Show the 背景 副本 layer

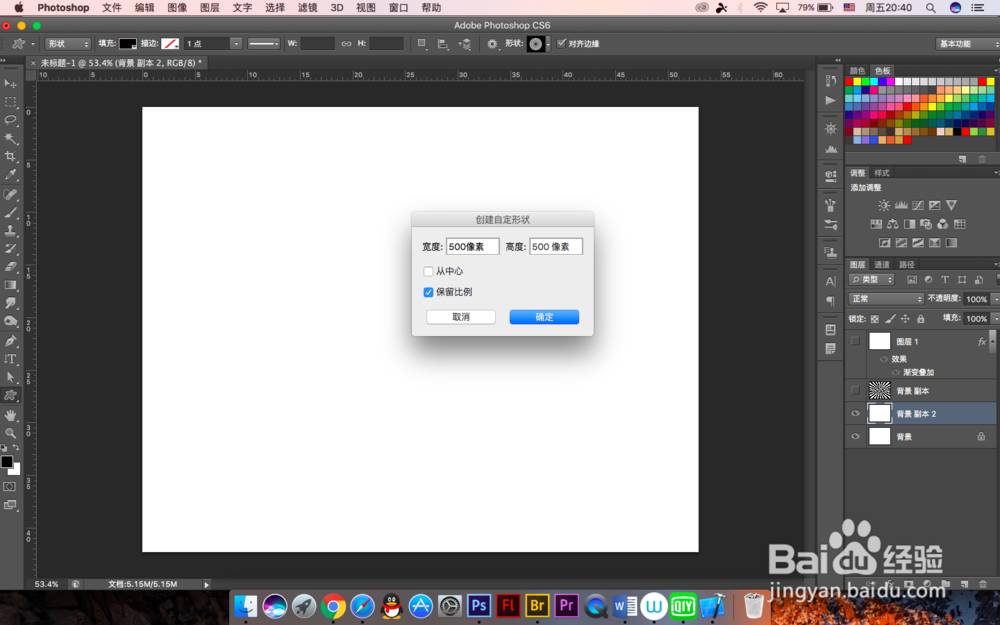[855, 390]
